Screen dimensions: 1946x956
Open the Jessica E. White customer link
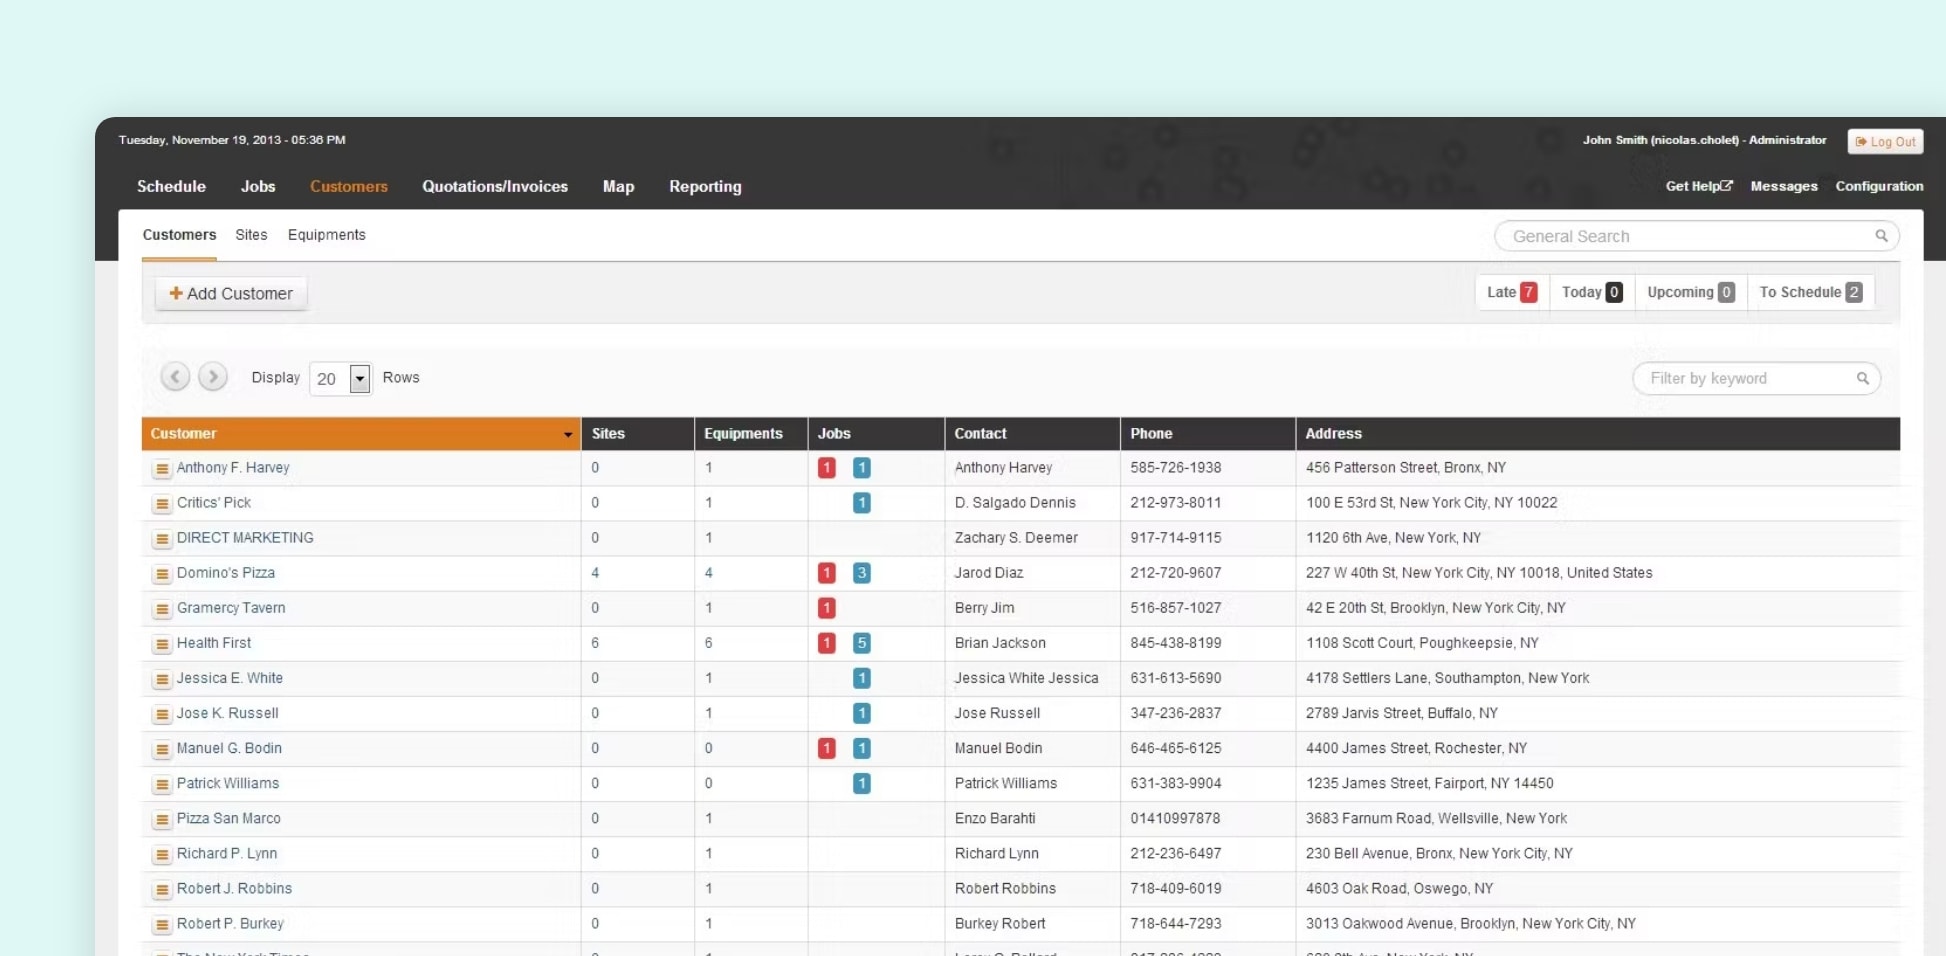229,678
